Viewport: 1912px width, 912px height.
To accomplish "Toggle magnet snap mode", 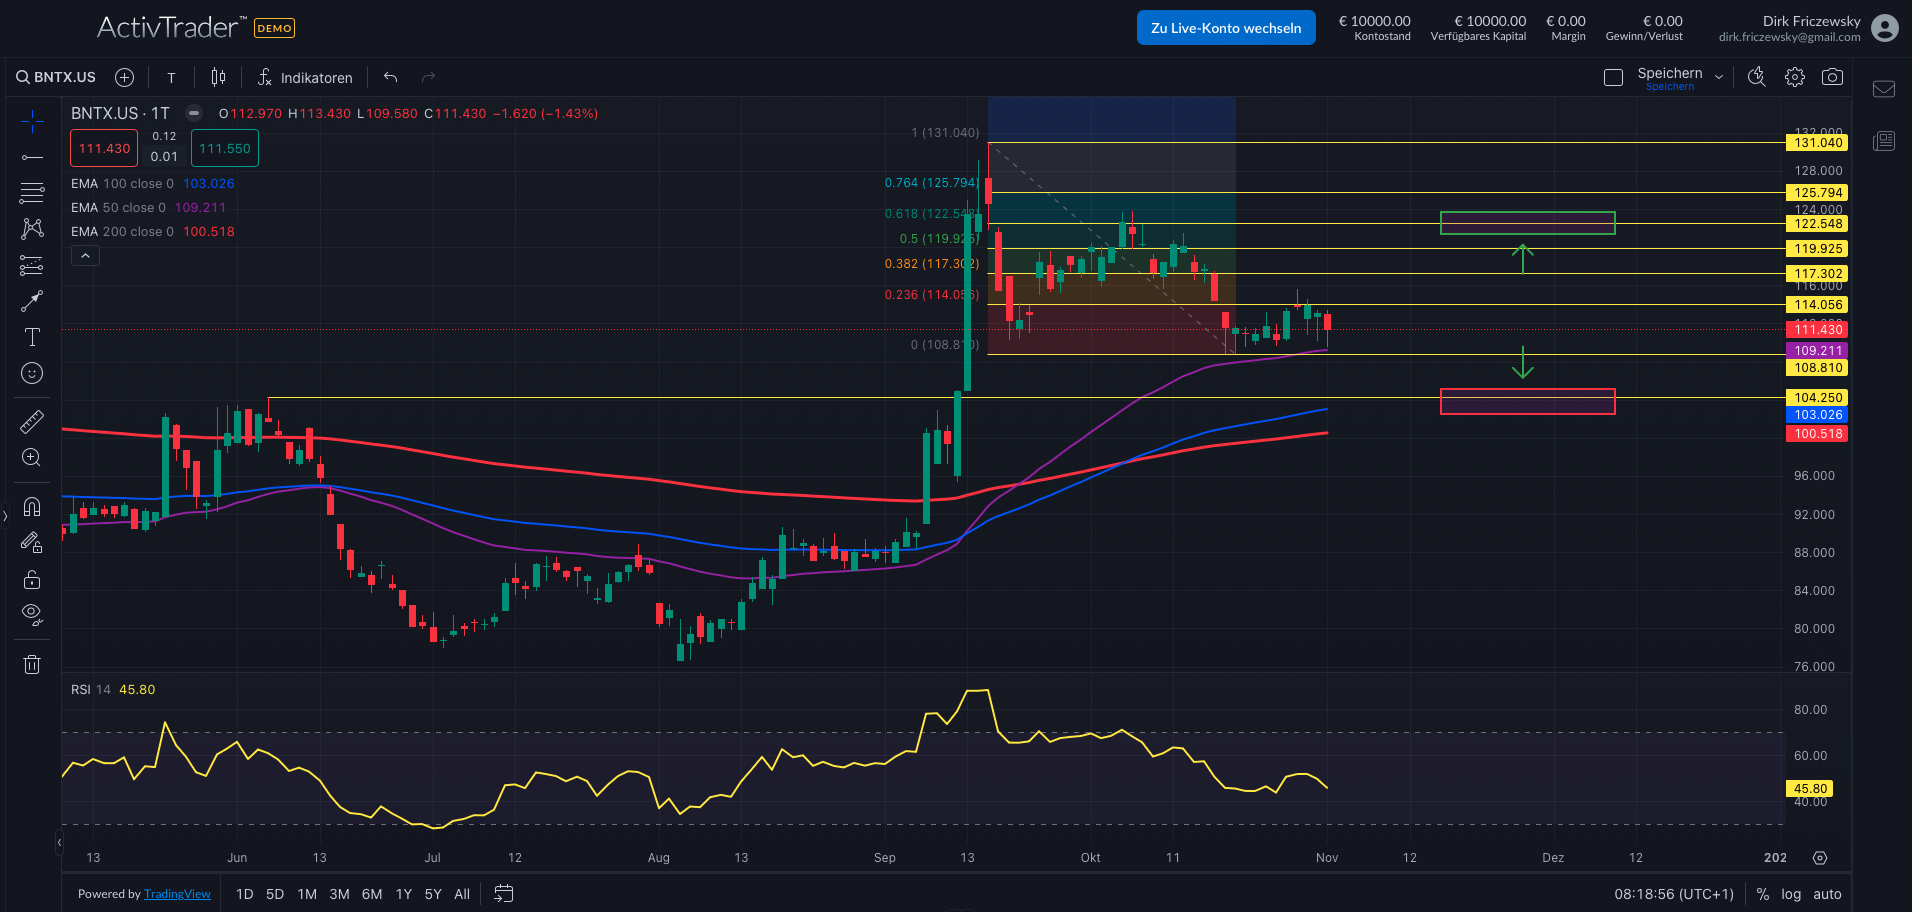I will pyautogui.click(x=32, y=507).
